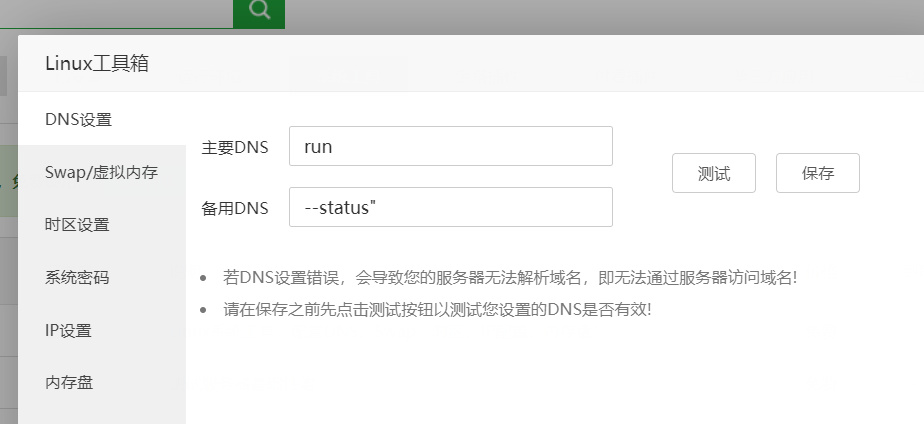Click the 备用DNS label
This screenshot has height=424, width=924.
(x=235, y=208)
